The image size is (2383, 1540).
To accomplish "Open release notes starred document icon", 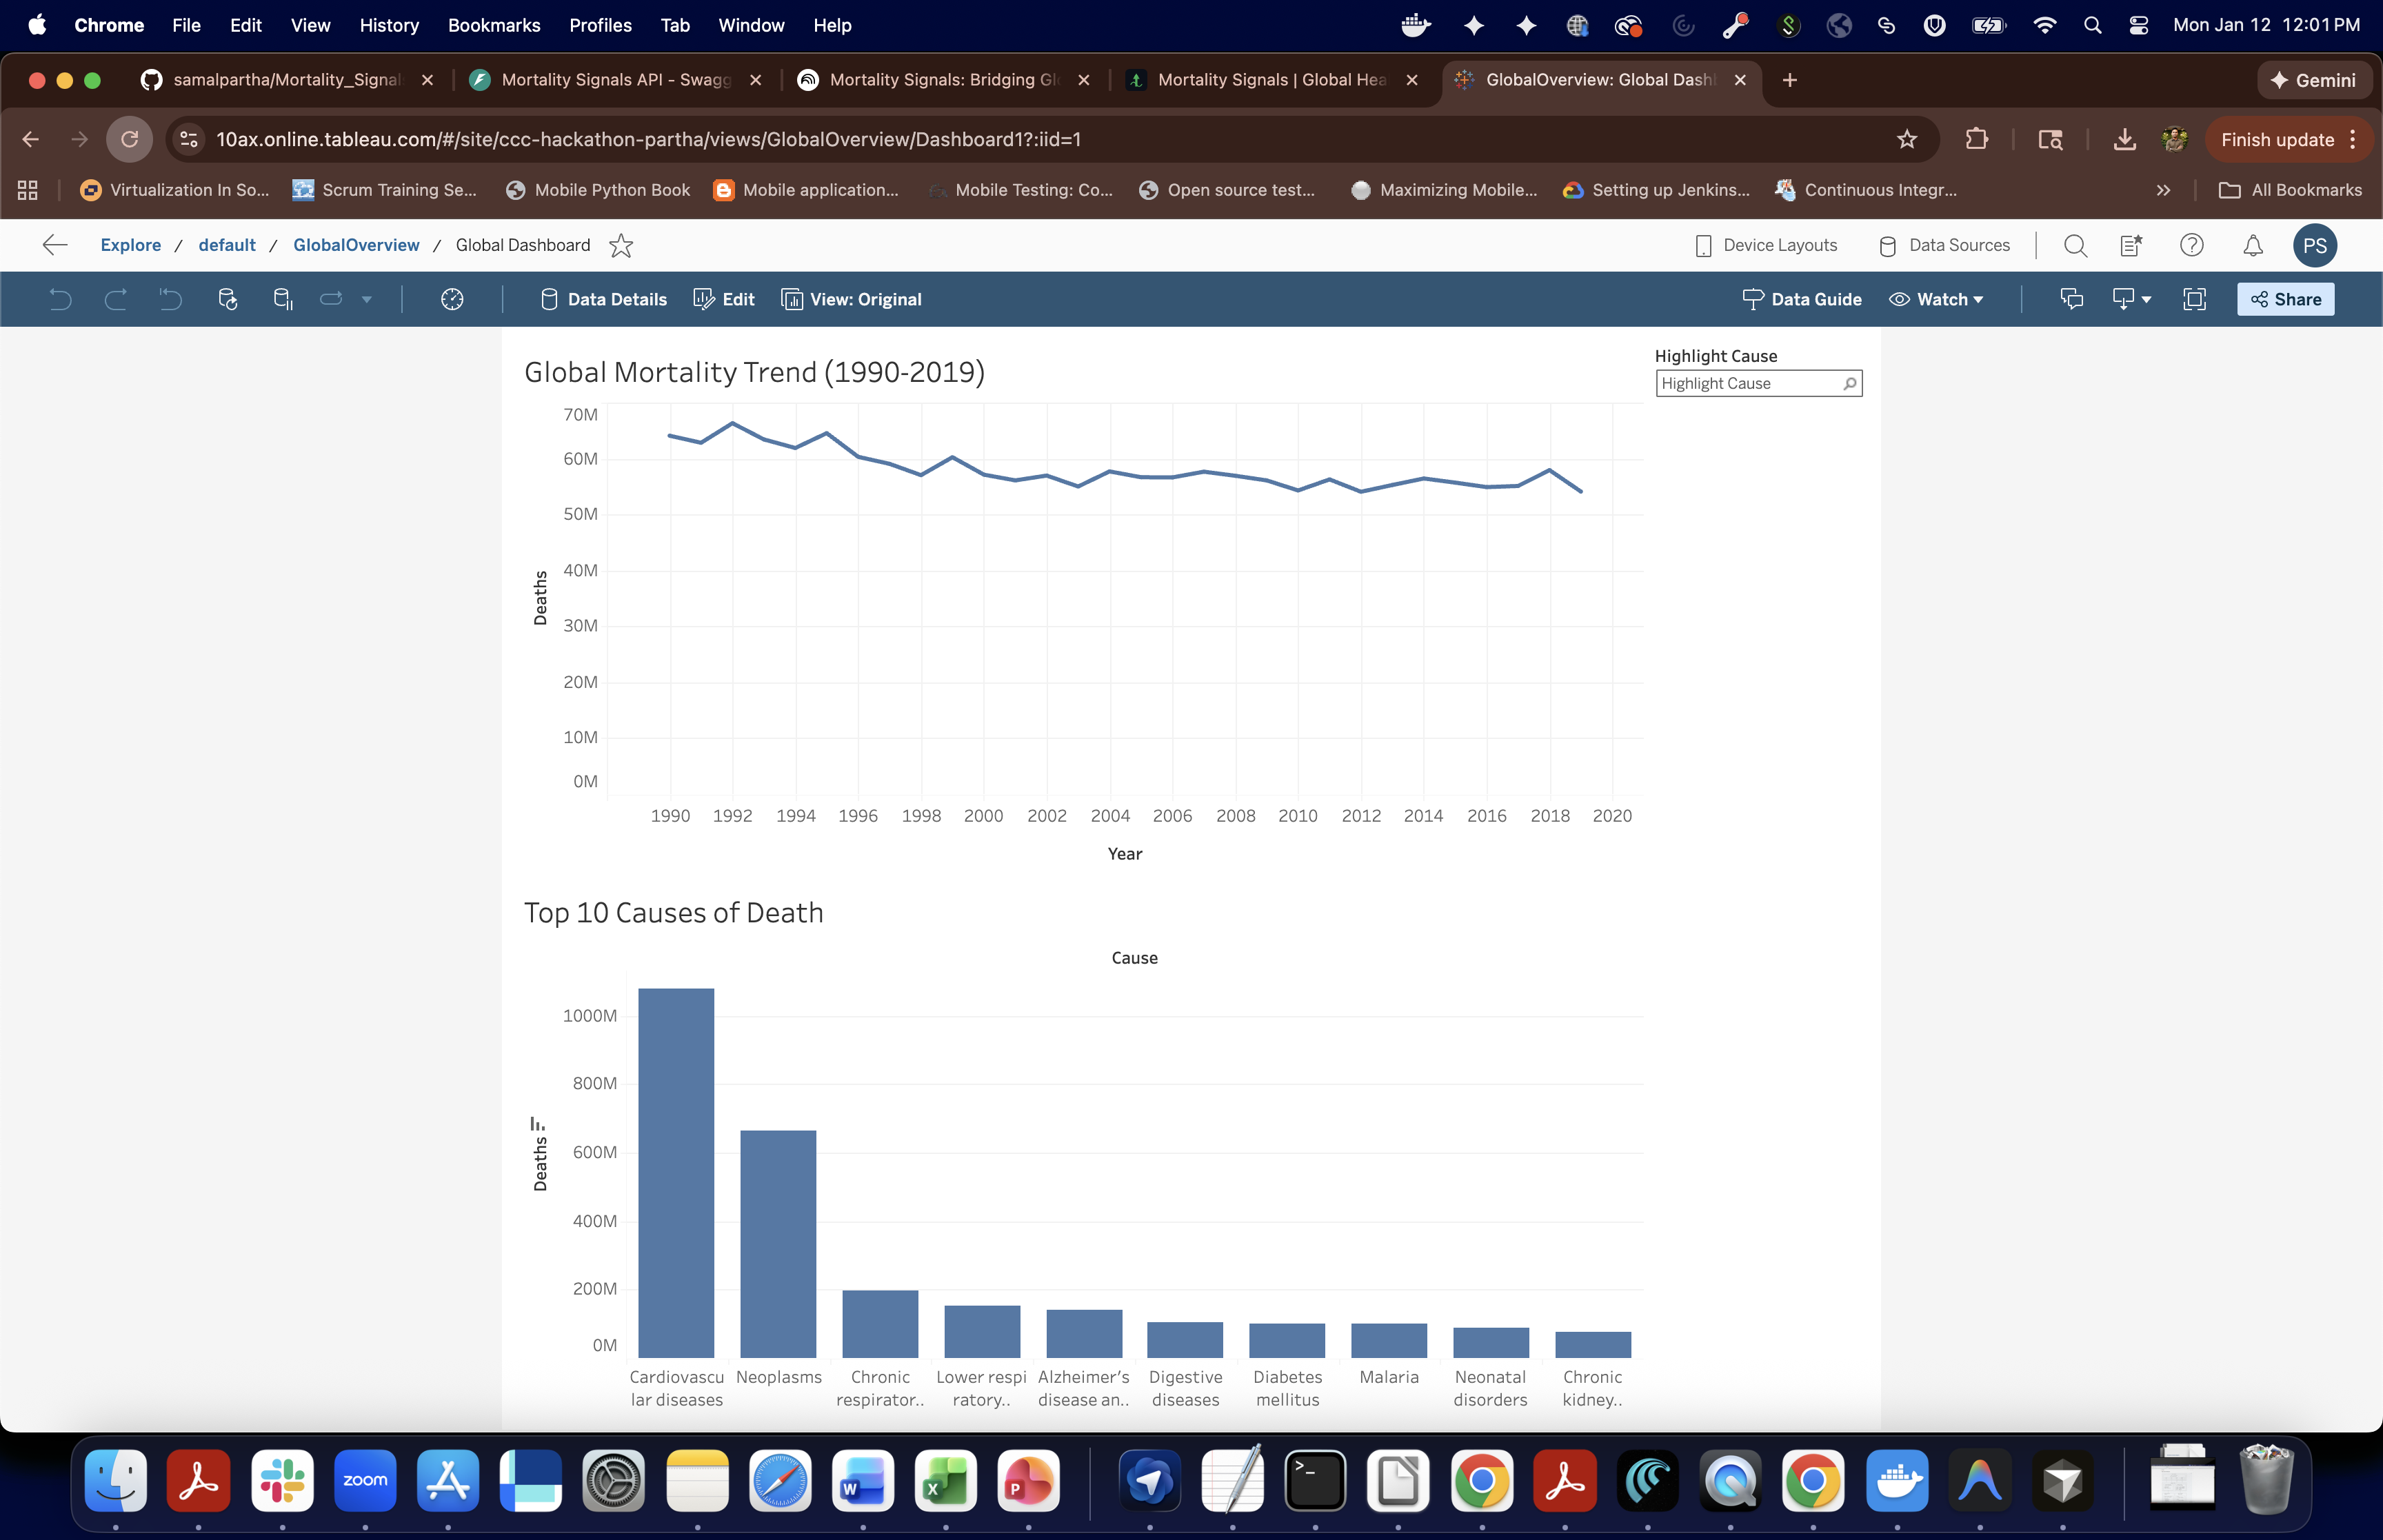I will (2131, 245).
